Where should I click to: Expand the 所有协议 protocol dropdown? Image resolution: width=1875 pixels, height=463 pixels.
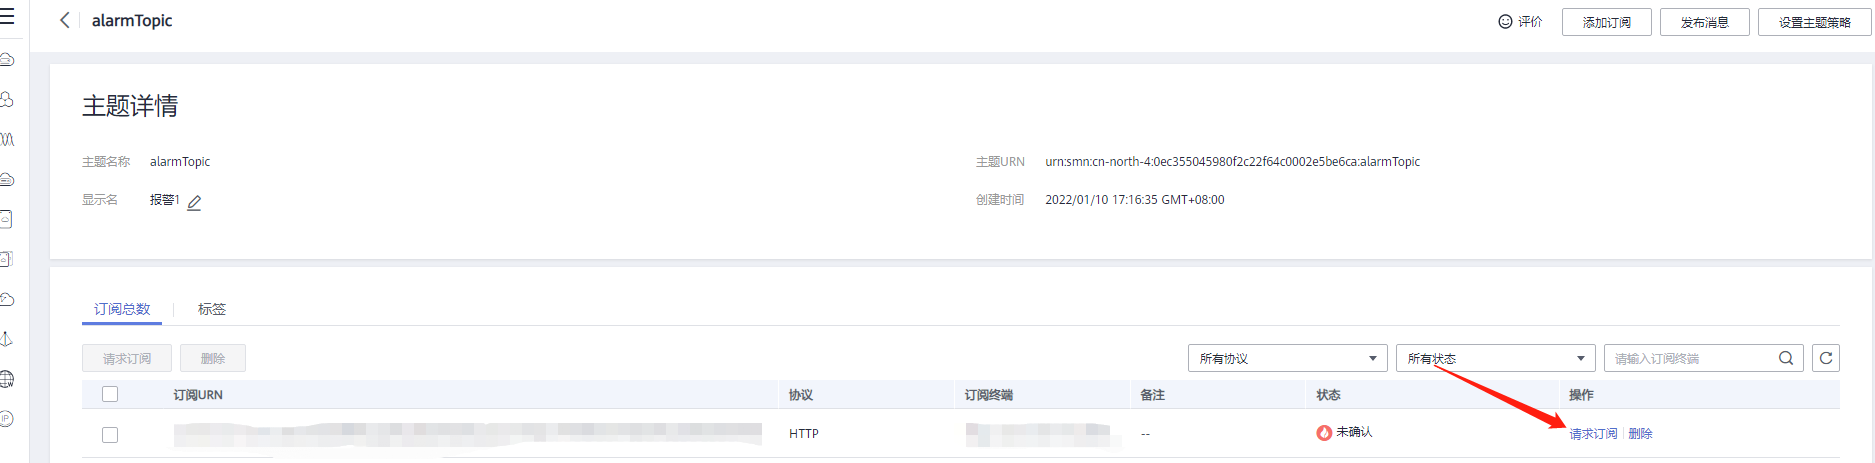click(x=1287, y=358)
